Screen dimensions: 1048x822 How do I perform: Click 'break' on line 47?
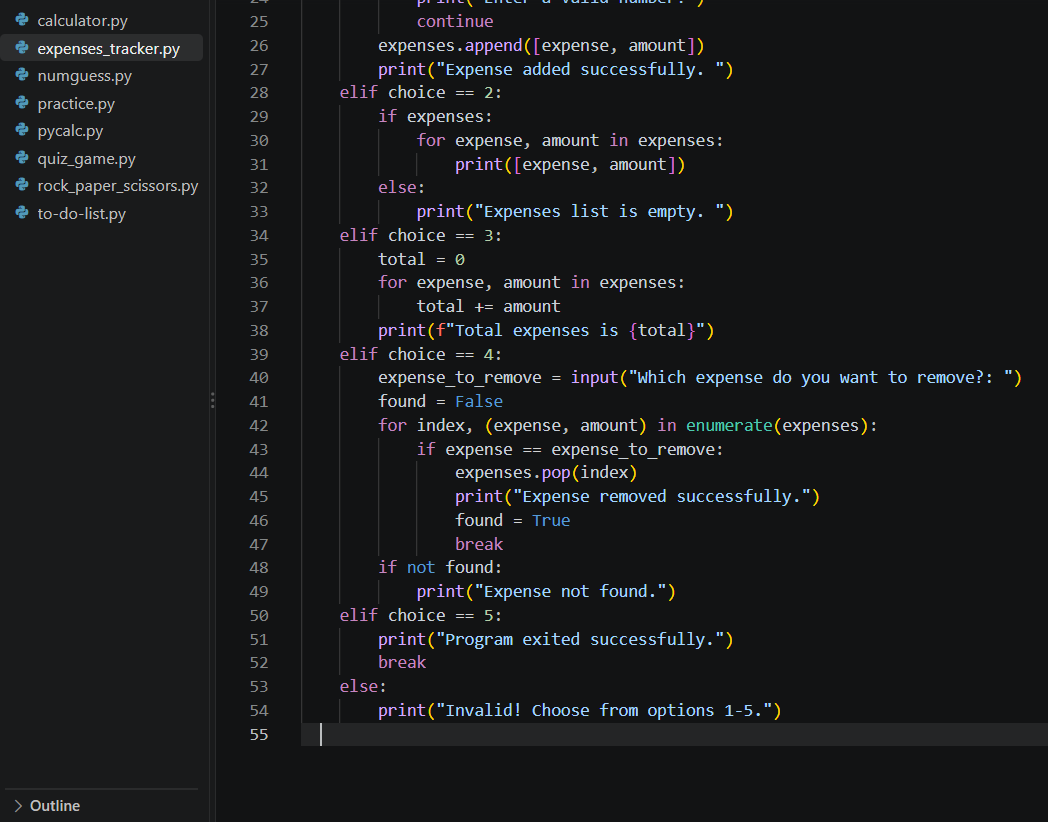click(x=479, y=545)
